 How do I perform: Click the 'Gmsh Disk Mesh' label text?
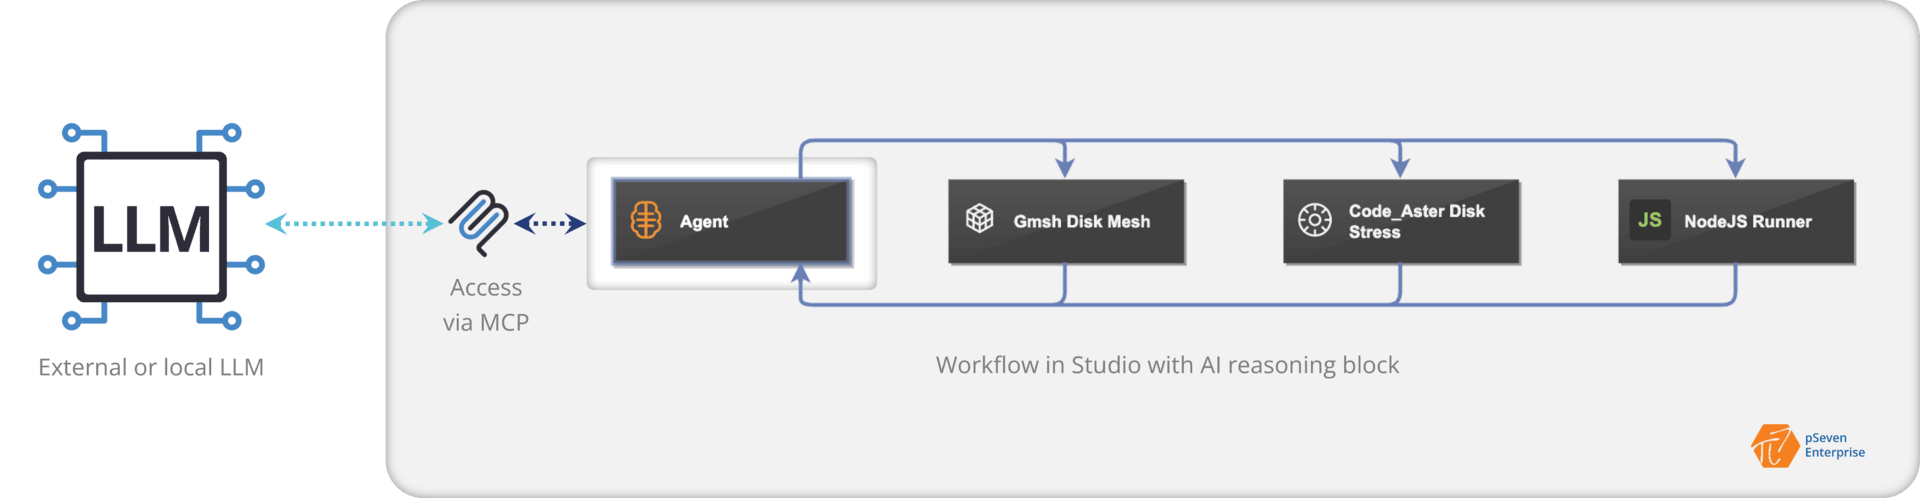click(1082, 222)
